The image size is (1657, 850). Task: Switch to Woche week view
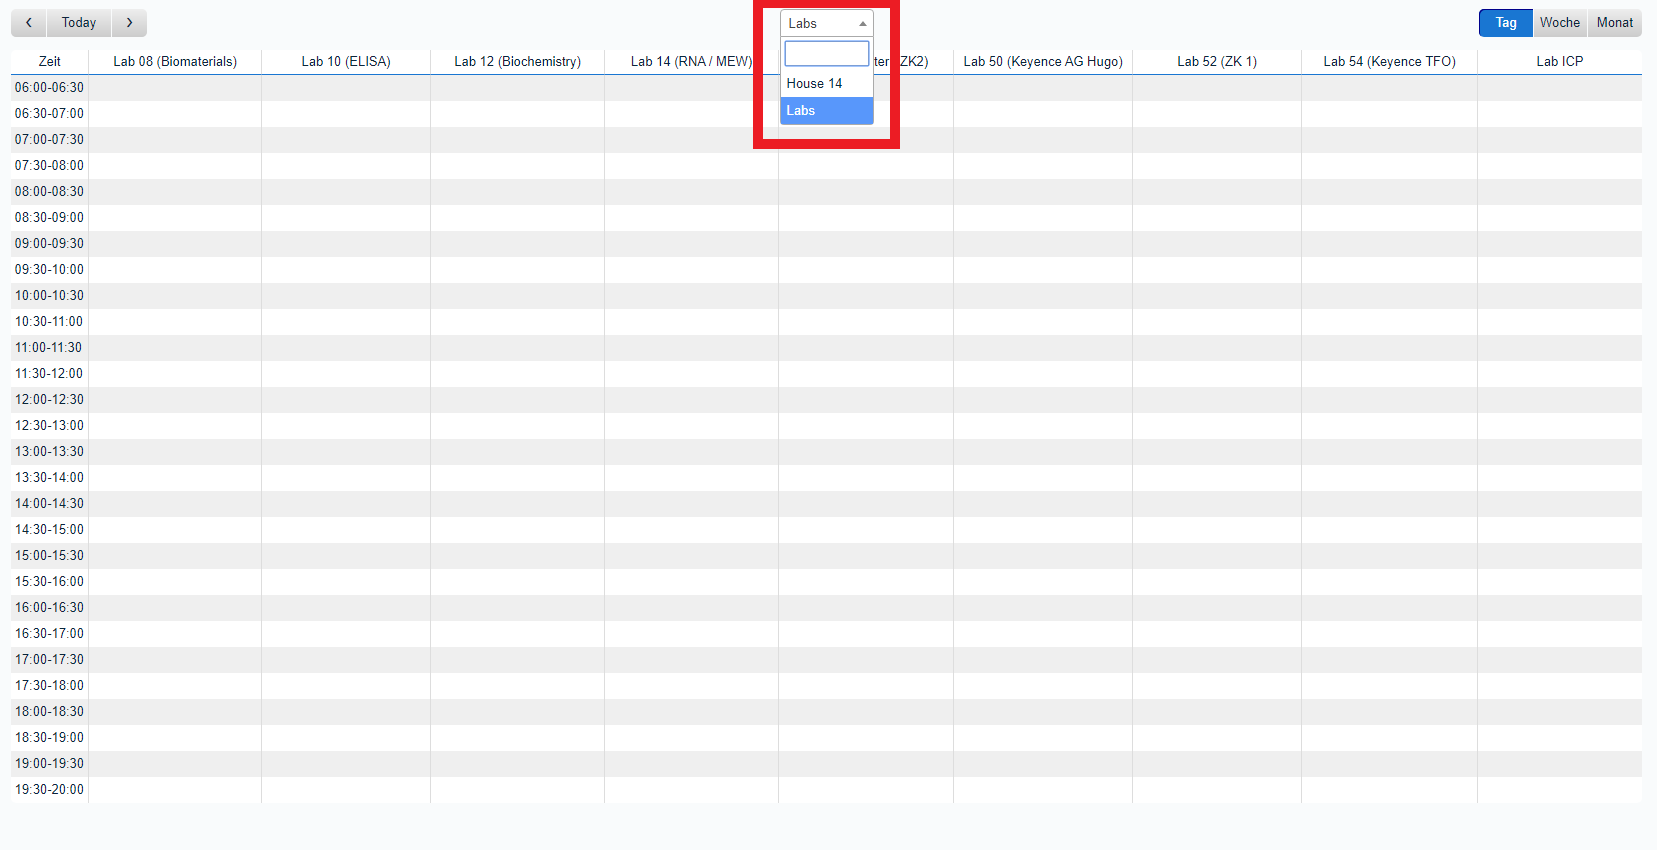1559,23
